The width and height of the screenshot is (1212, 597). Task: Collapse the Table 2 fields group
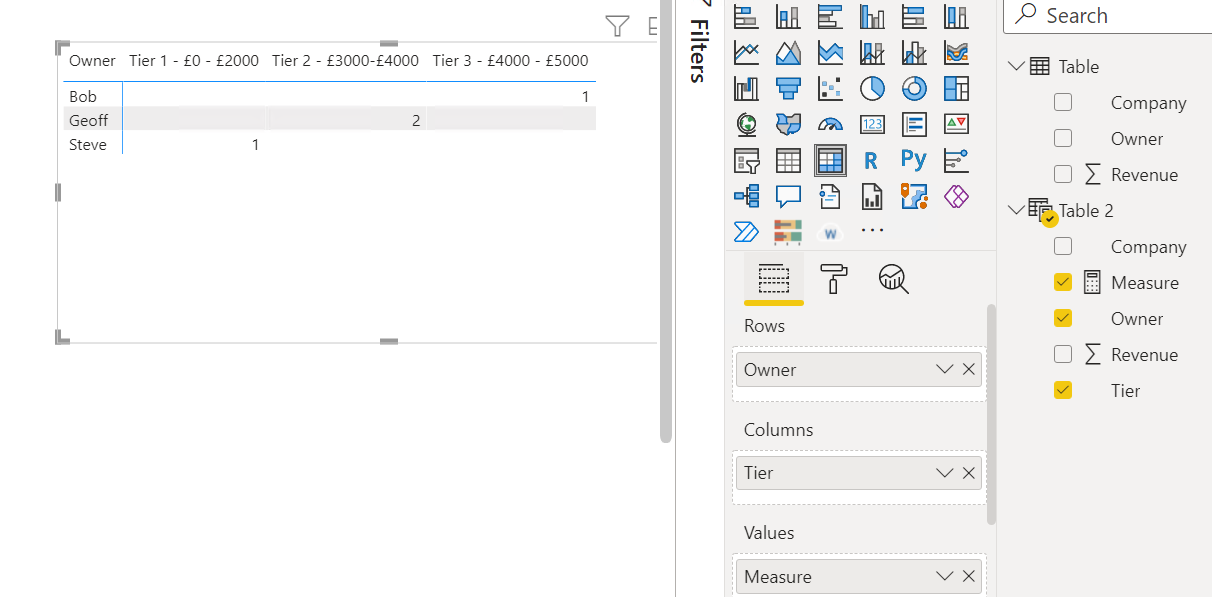point(1016,210)
